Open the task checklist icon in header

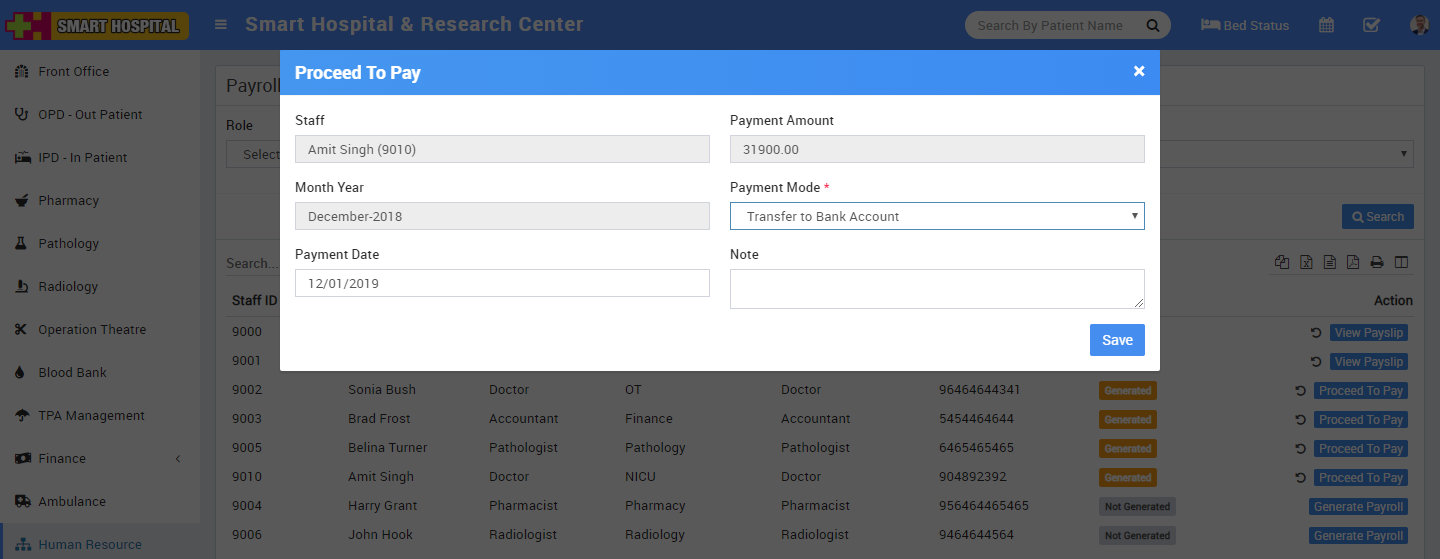[1371, 25]
